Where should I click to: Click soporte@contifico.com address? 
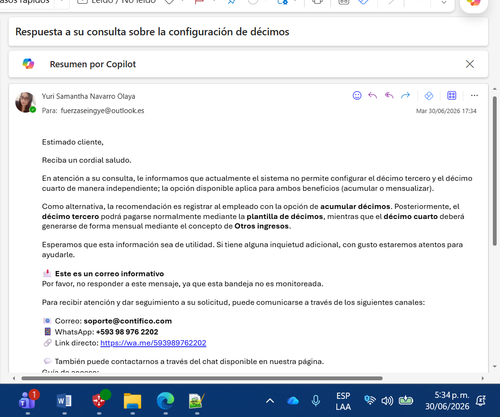[x=128, y=321]
